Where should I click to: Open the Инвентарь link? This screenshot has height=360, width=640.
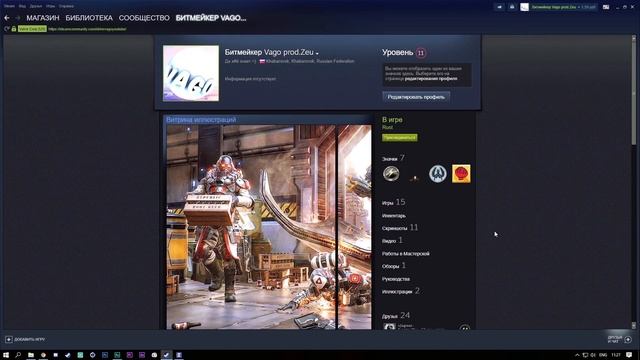click(393, 216)
